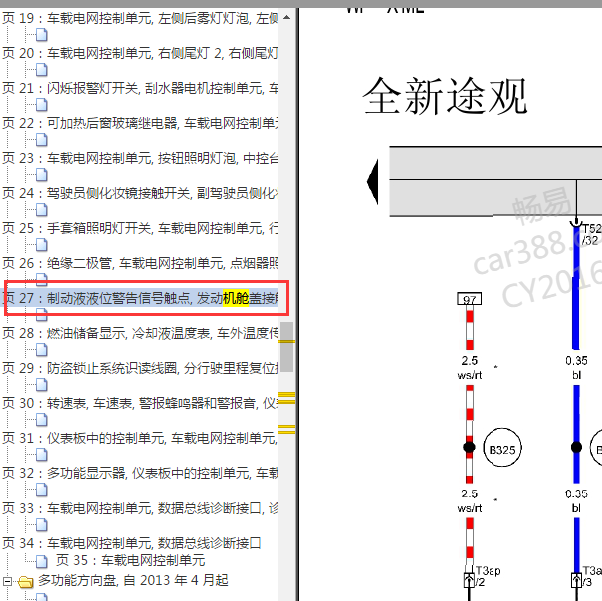Open bookmark 页 29 防盗锁止系统识读线圈
This screenshot has width=602, height=601.
[x=140, y=368]
